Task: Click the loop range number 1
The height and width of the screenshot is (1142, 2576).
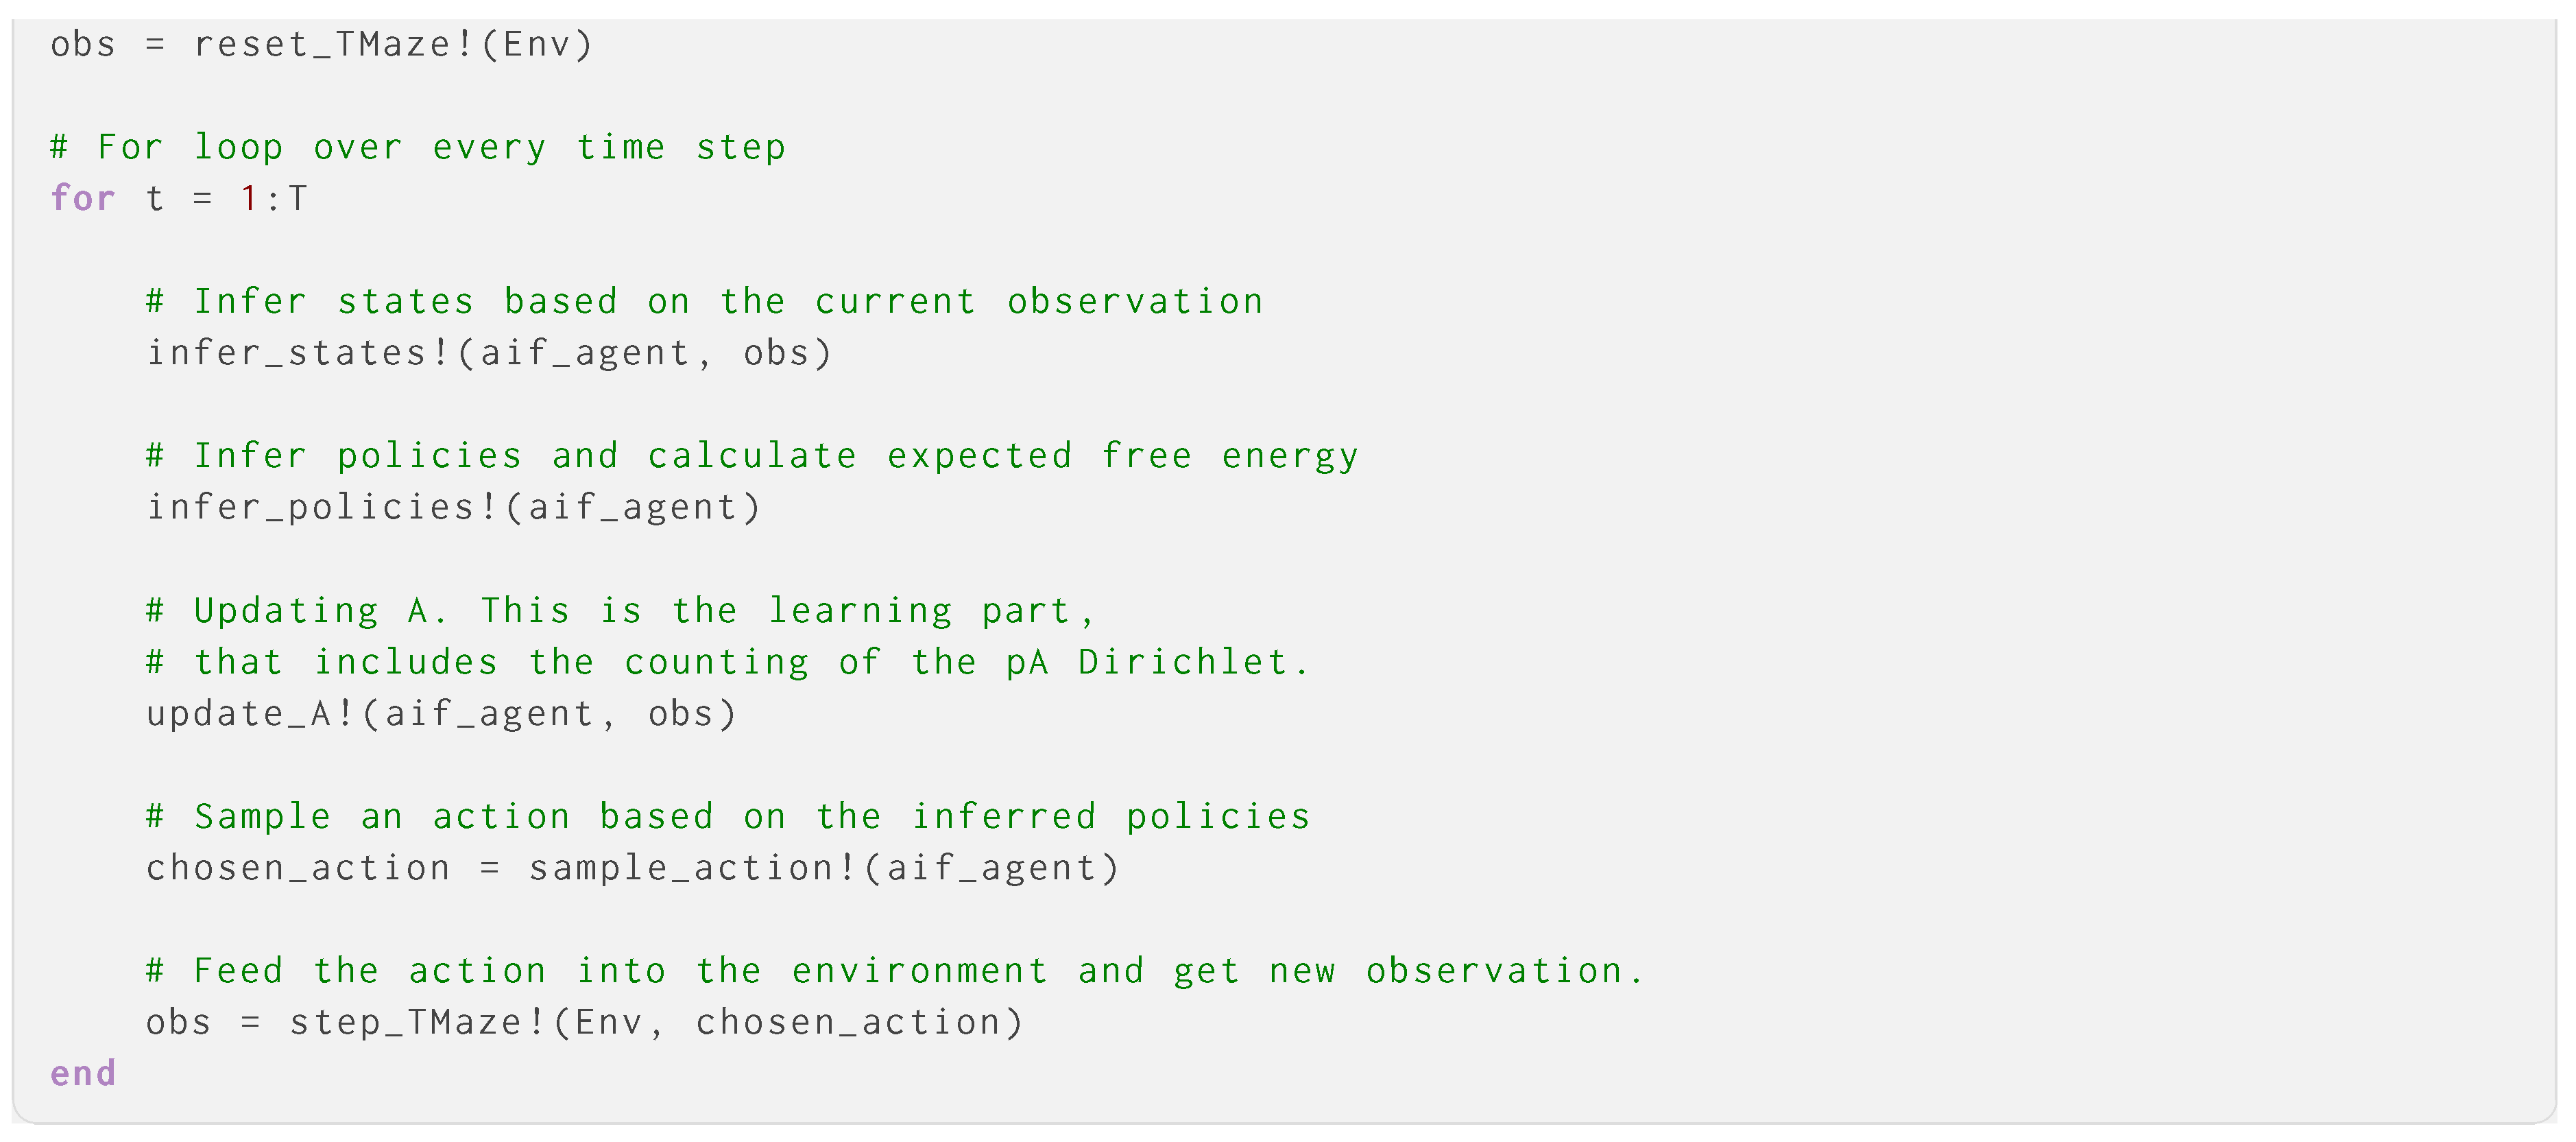Action: click(248, 199)
